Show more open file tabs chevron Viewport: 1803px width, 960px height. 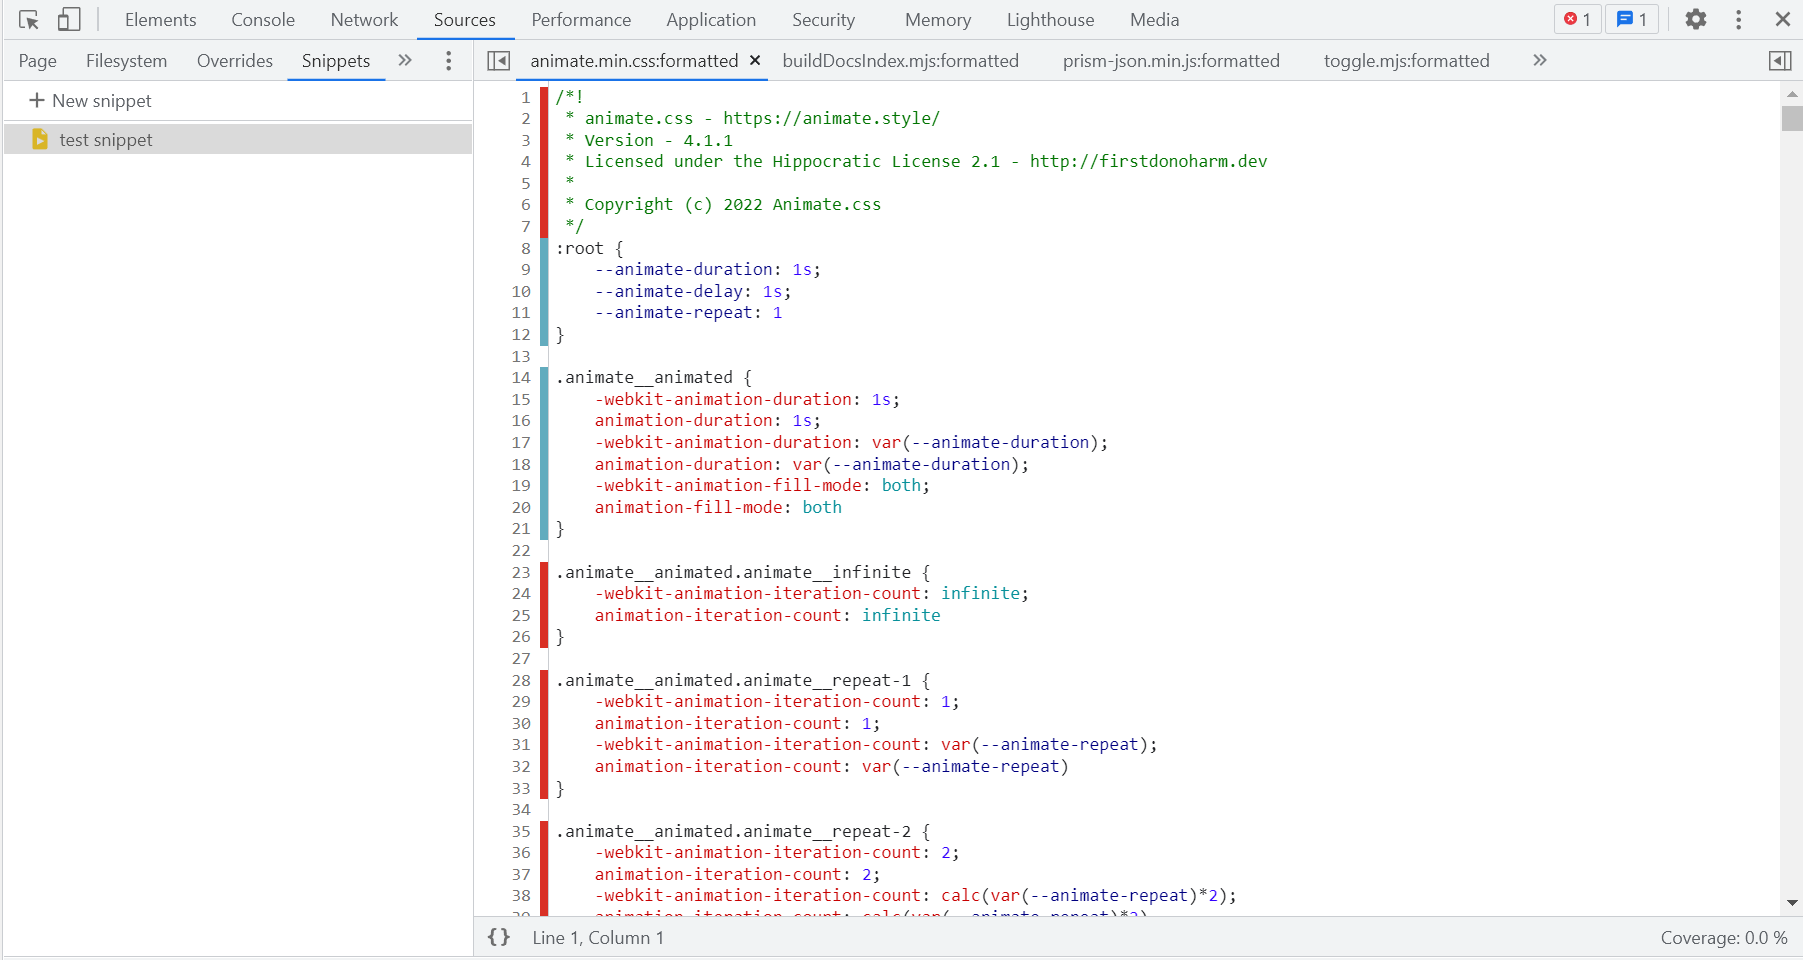[1540, 60]
